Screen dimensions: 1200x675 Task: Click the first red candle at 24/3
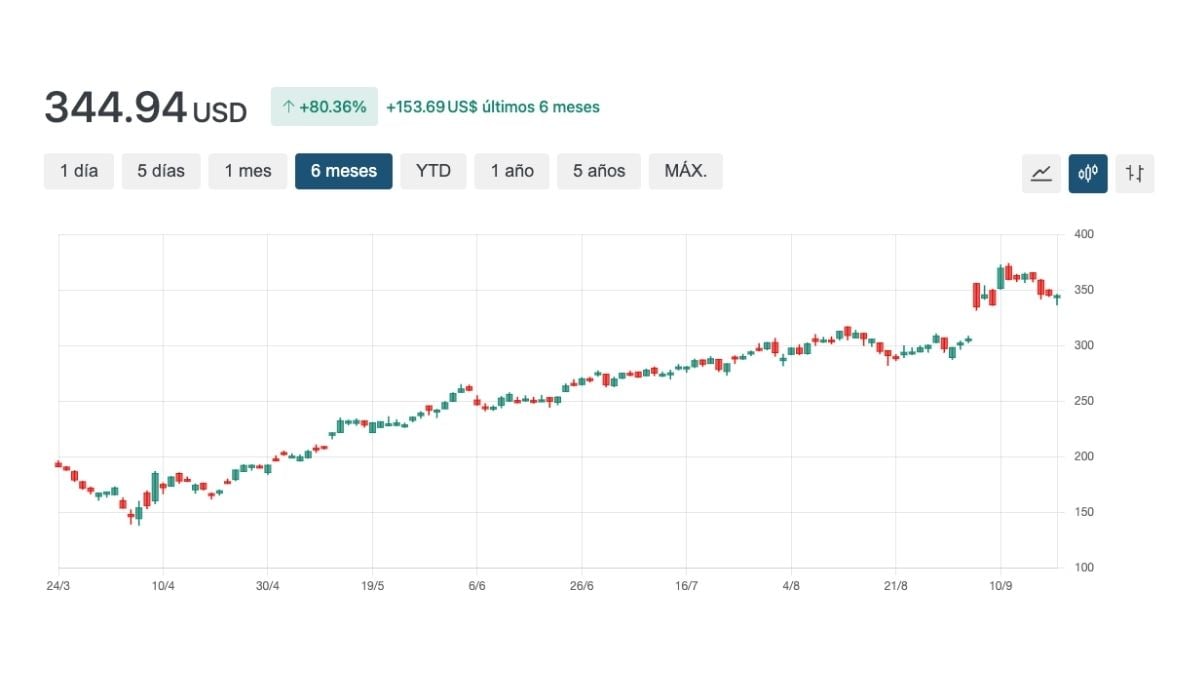click(58, 464)
